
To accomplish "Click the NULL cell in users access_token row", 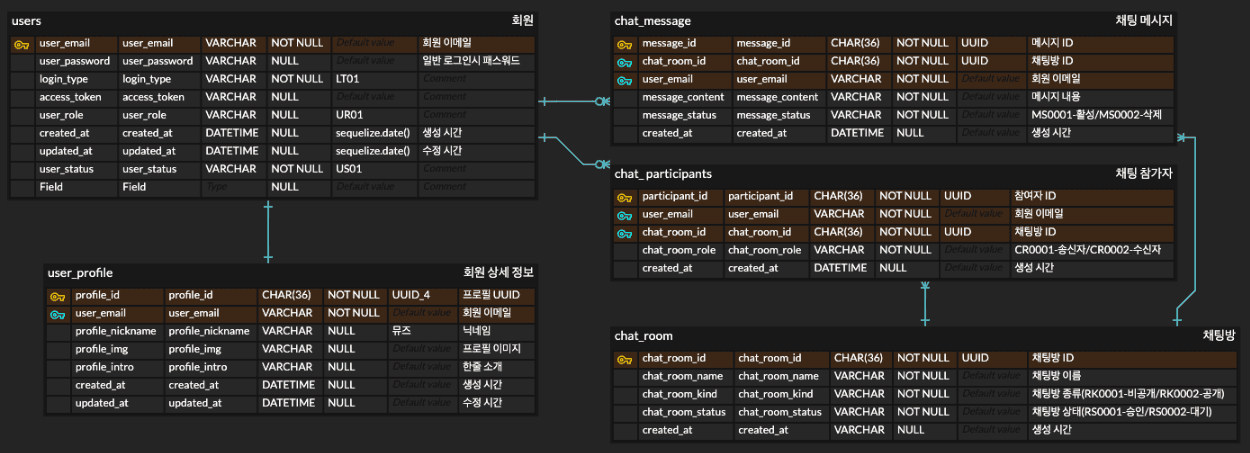I will point(285,97).
